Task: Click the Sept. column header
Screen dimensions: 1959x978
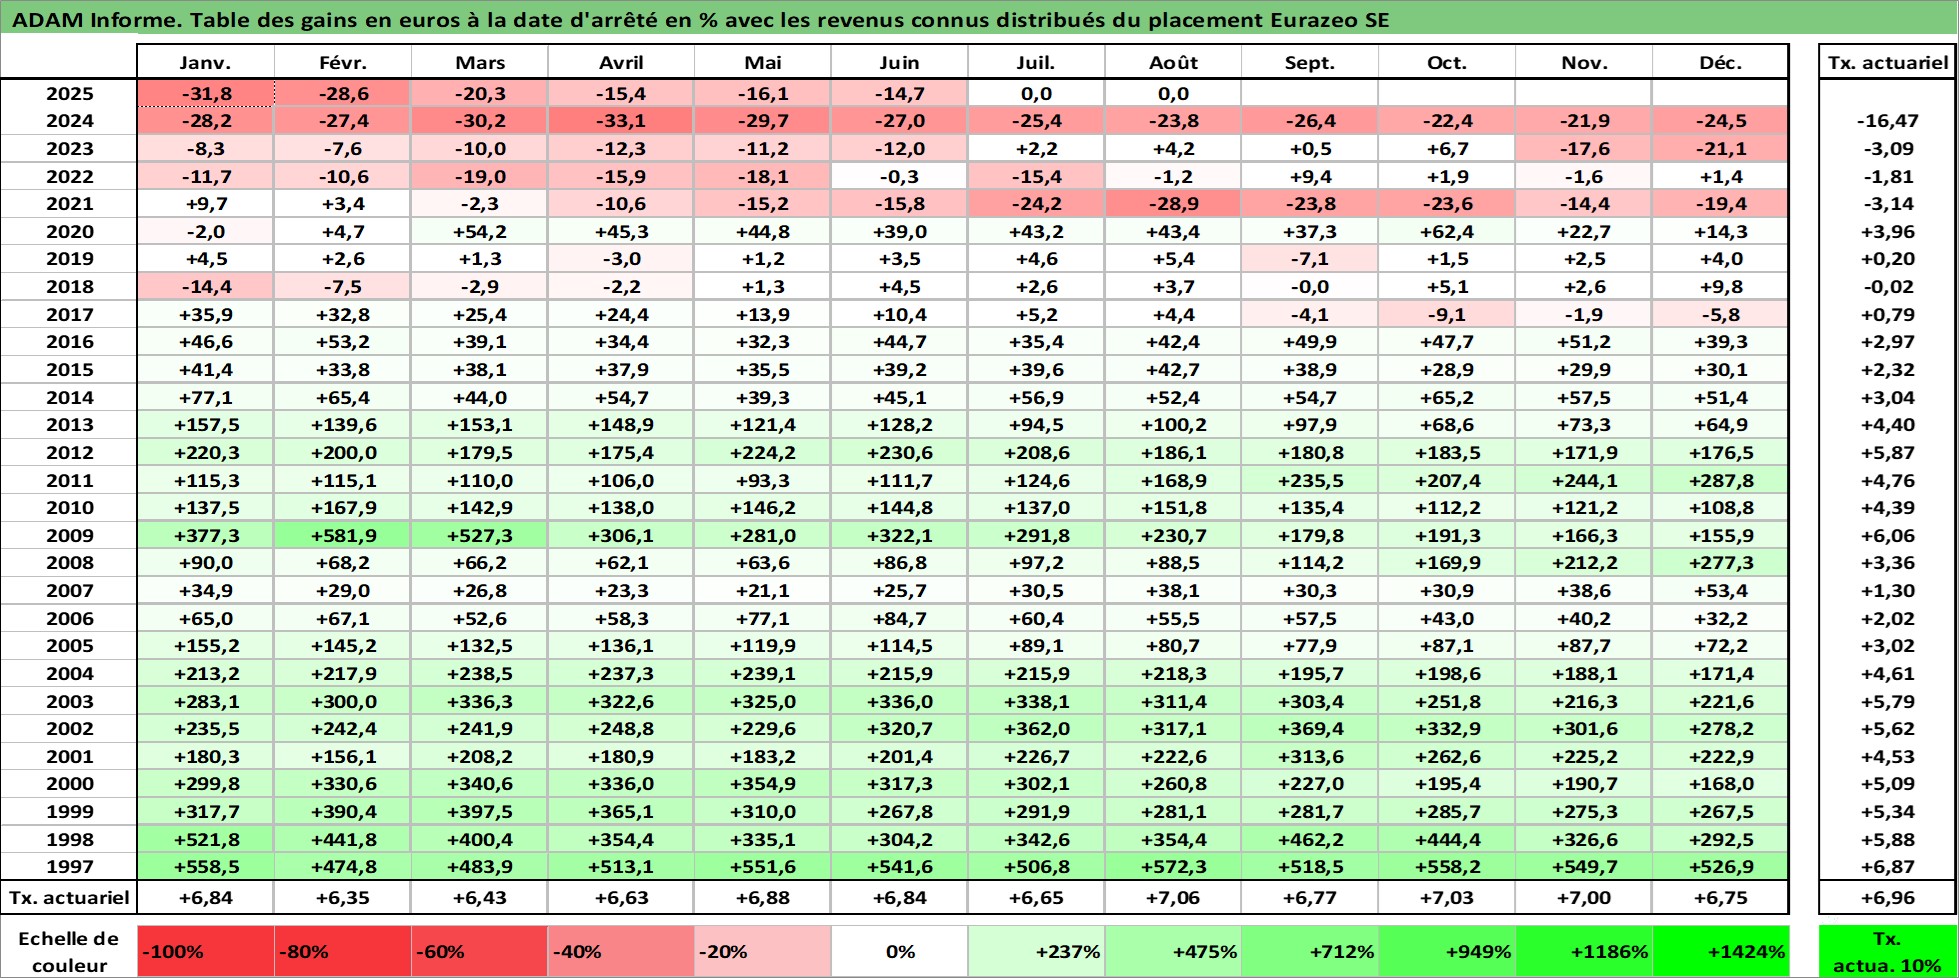Action: pyautogui.click(x=1310, y=62)
